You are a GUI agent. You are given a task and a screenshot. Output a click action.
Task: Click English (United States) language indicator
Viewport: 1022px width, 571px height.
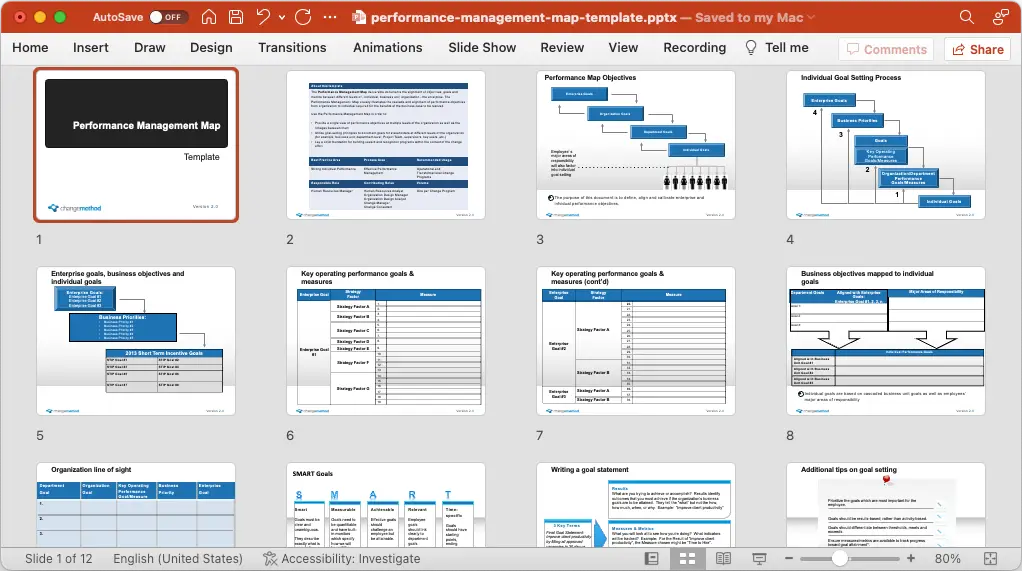point(178,559)
